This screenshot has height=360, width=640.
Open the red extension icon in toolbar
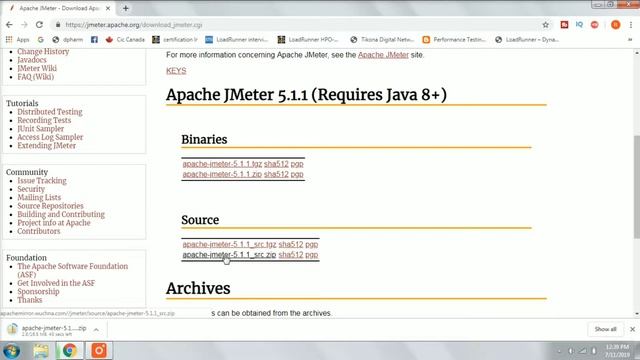click(564, 25)
